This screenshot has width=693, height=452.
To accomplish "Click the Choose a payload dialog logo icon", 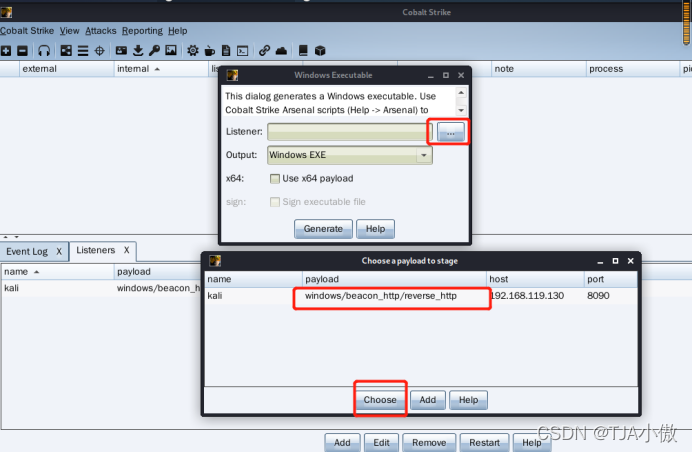I will click(x=215, y=261).
